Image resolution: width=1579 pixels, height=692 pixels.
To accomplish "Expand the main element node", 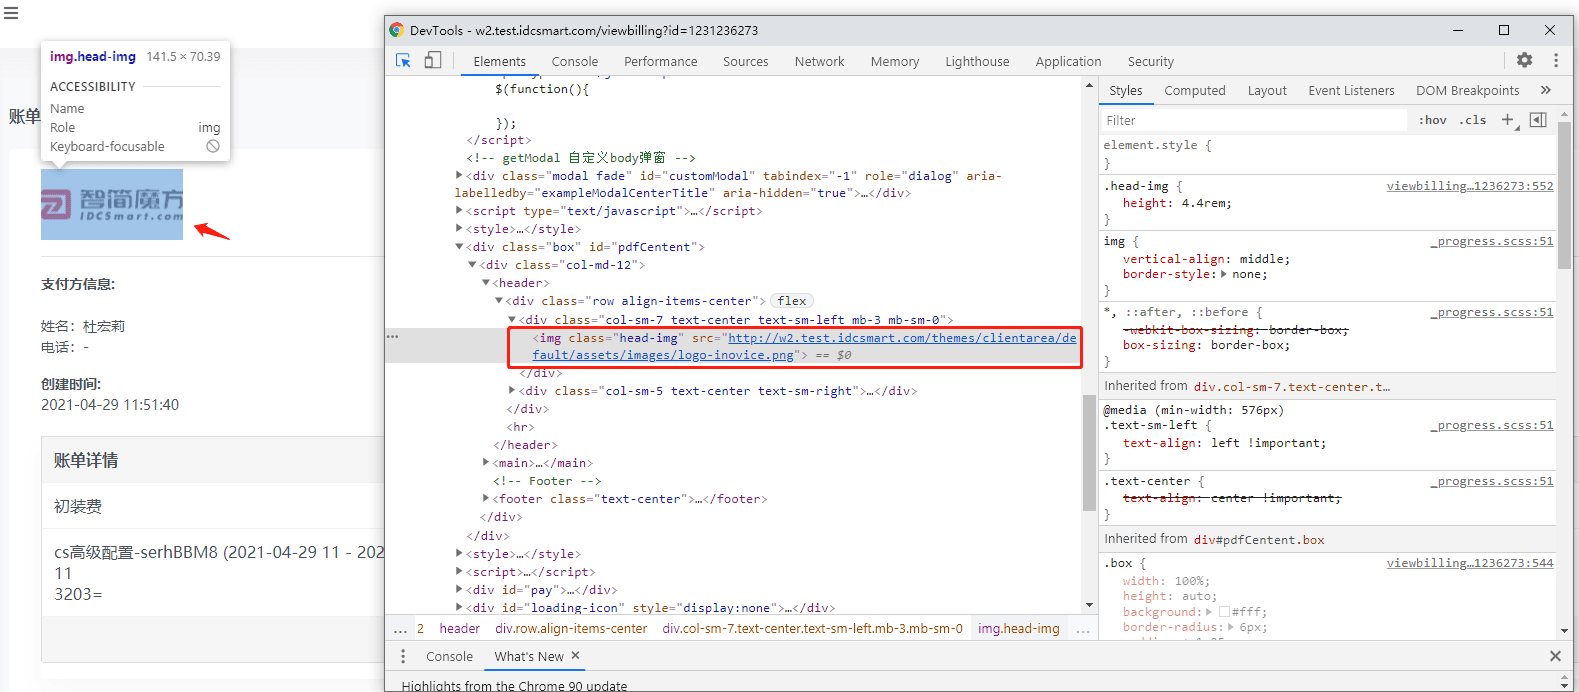I will (486, 463).
